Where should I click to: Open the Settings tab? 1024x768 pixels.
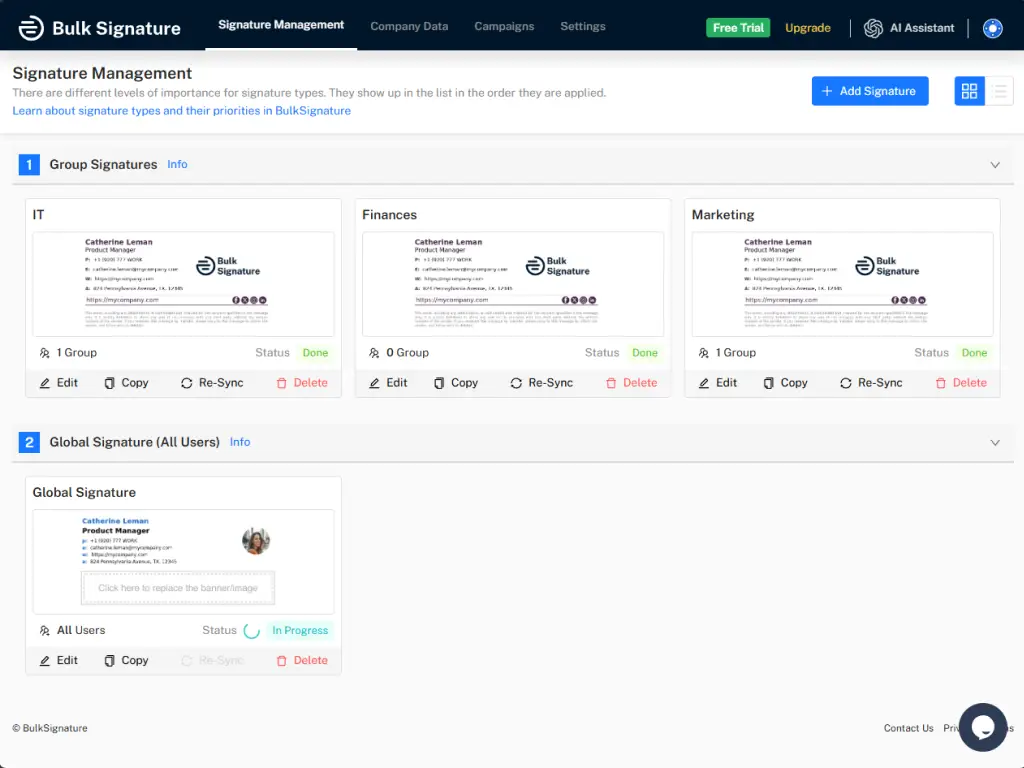point(582,27)
